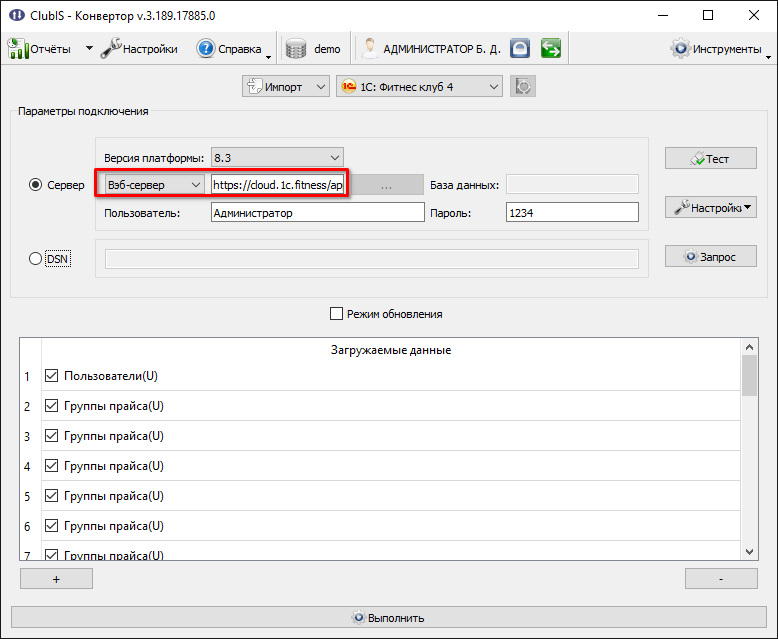Click the Выполнить button

[389, 618]
